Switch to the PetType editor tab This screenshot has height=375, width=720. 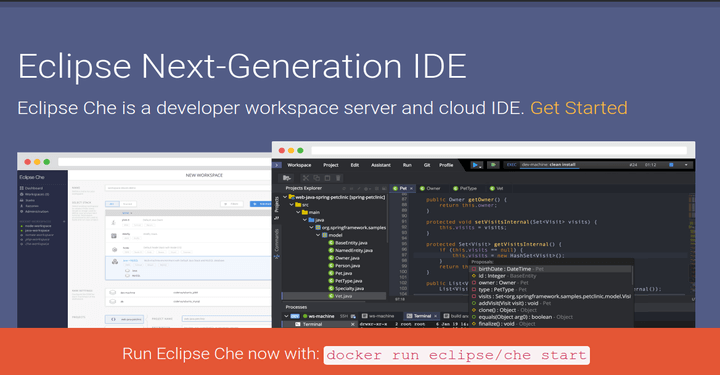(465, 188)
